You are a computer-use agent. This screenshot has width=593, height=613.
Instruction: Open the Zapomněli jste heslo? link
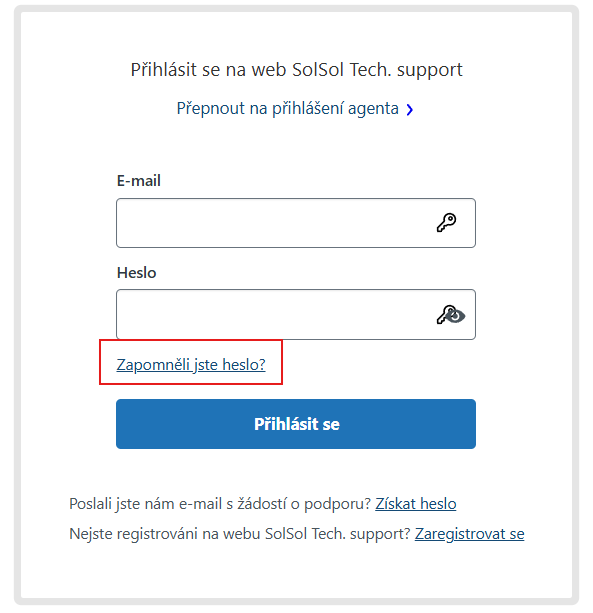(191, 364)
